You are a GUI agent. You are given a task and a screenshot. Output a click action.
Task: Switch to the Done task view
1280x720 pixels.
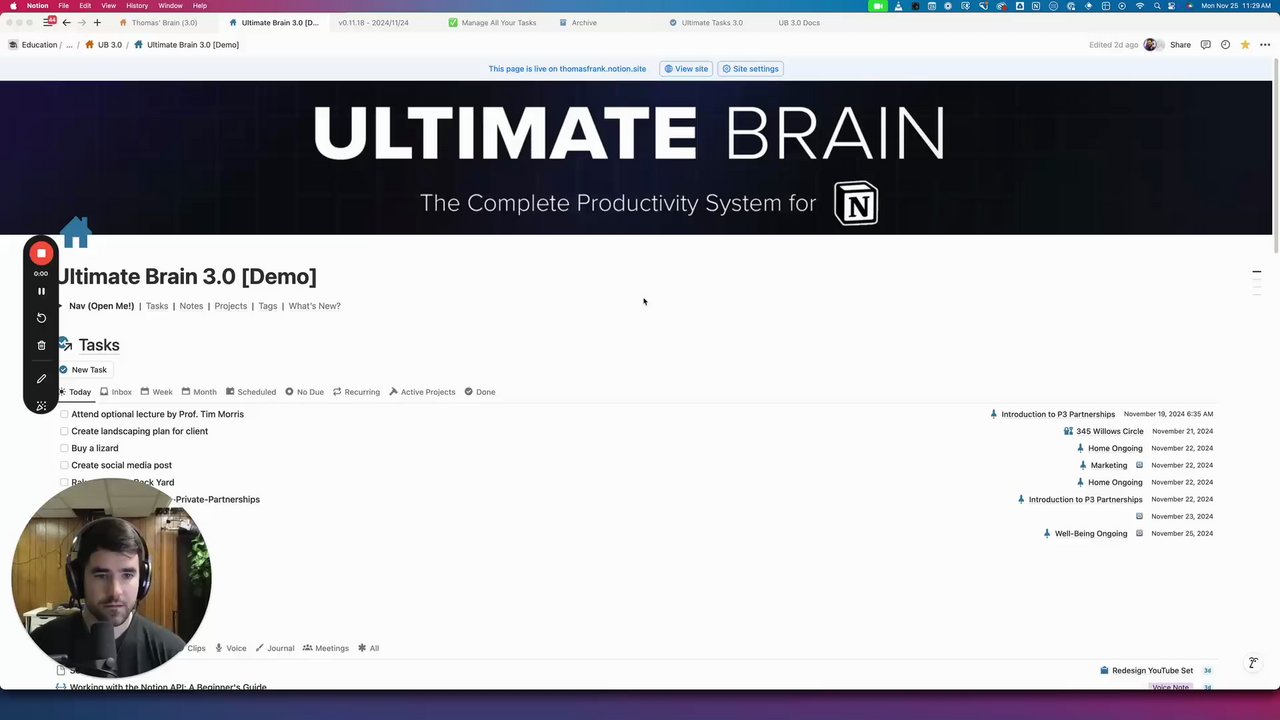pyautogui.click(x=480, y=392)
